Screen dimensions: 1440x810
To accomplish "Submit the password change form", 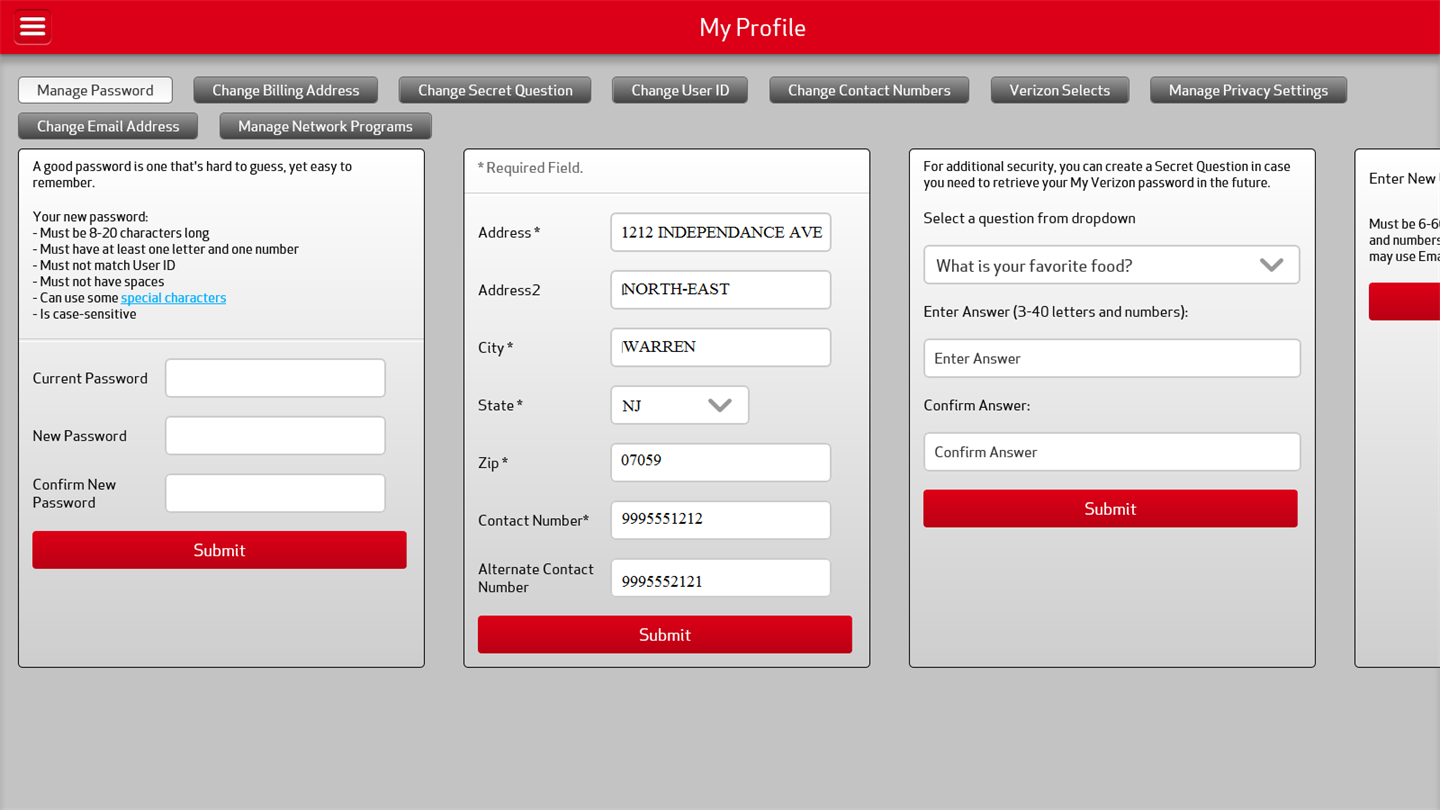I will click(x=219, y=550).
